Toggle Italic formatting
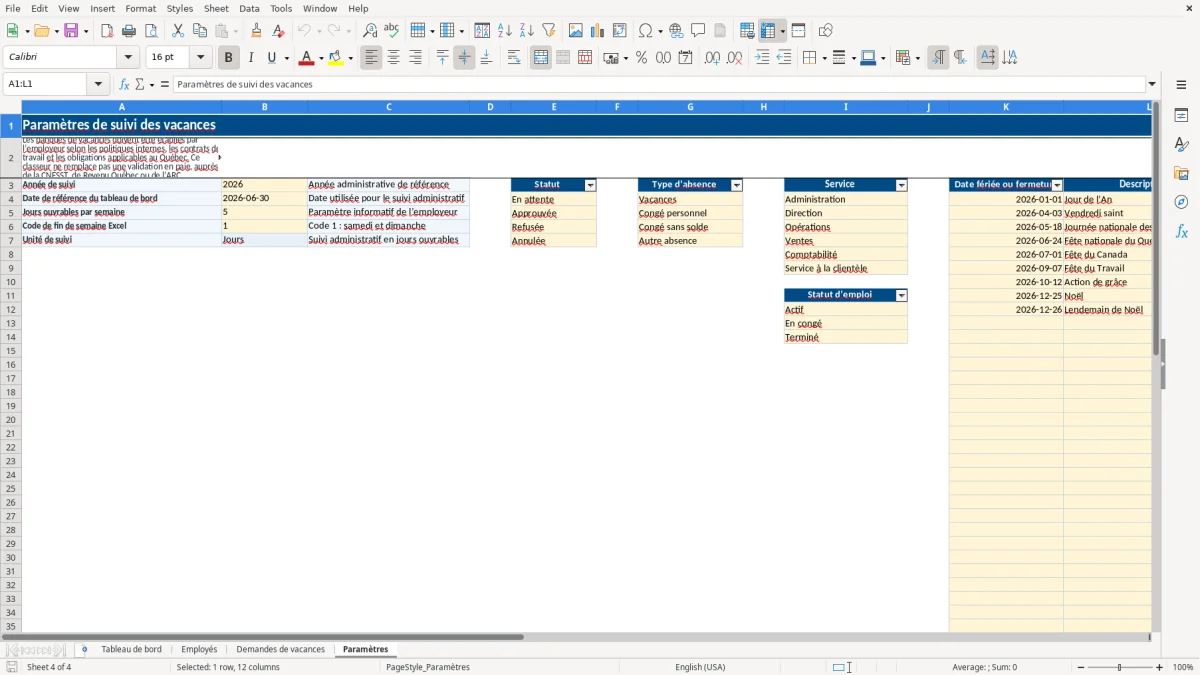This screenshot has width=1200, height=675. coord(251,58)
